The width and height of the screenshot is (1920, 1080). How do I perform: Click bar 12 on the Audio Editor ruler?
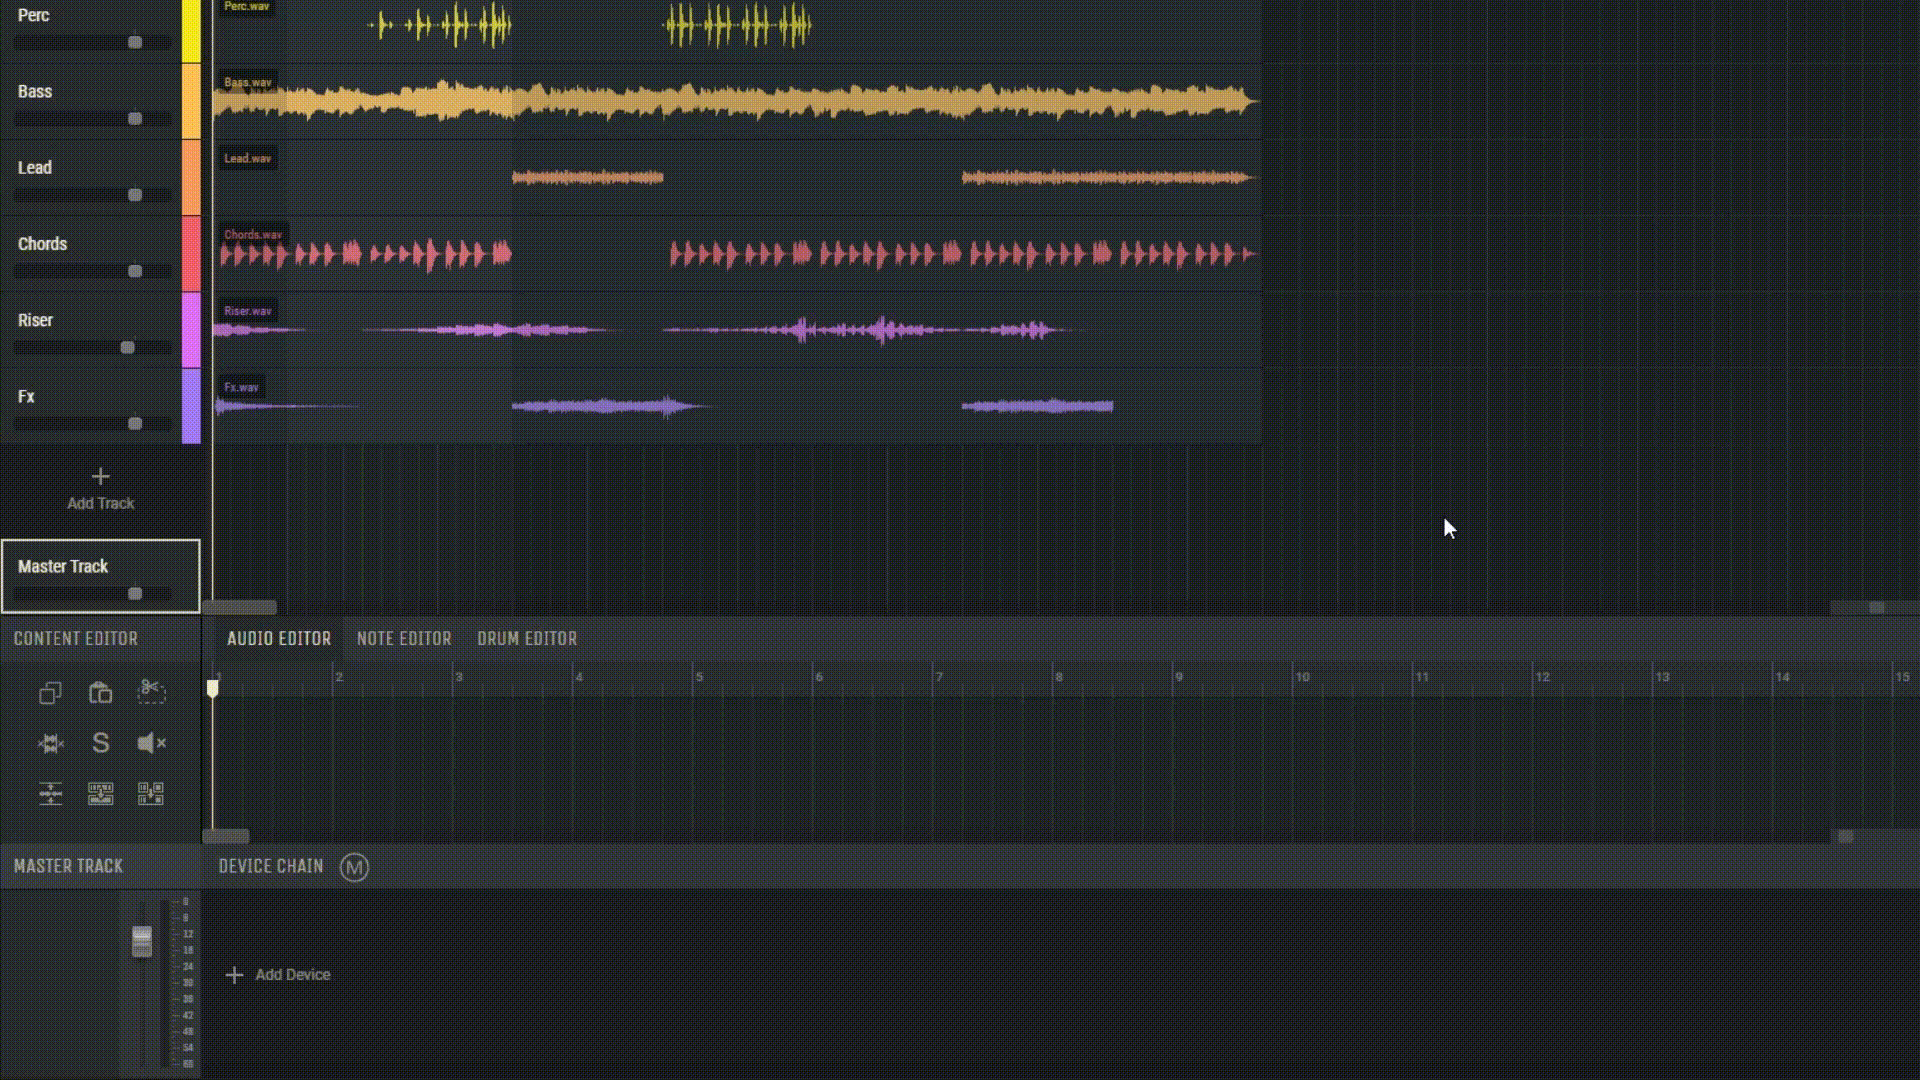tap(1542, 677)
